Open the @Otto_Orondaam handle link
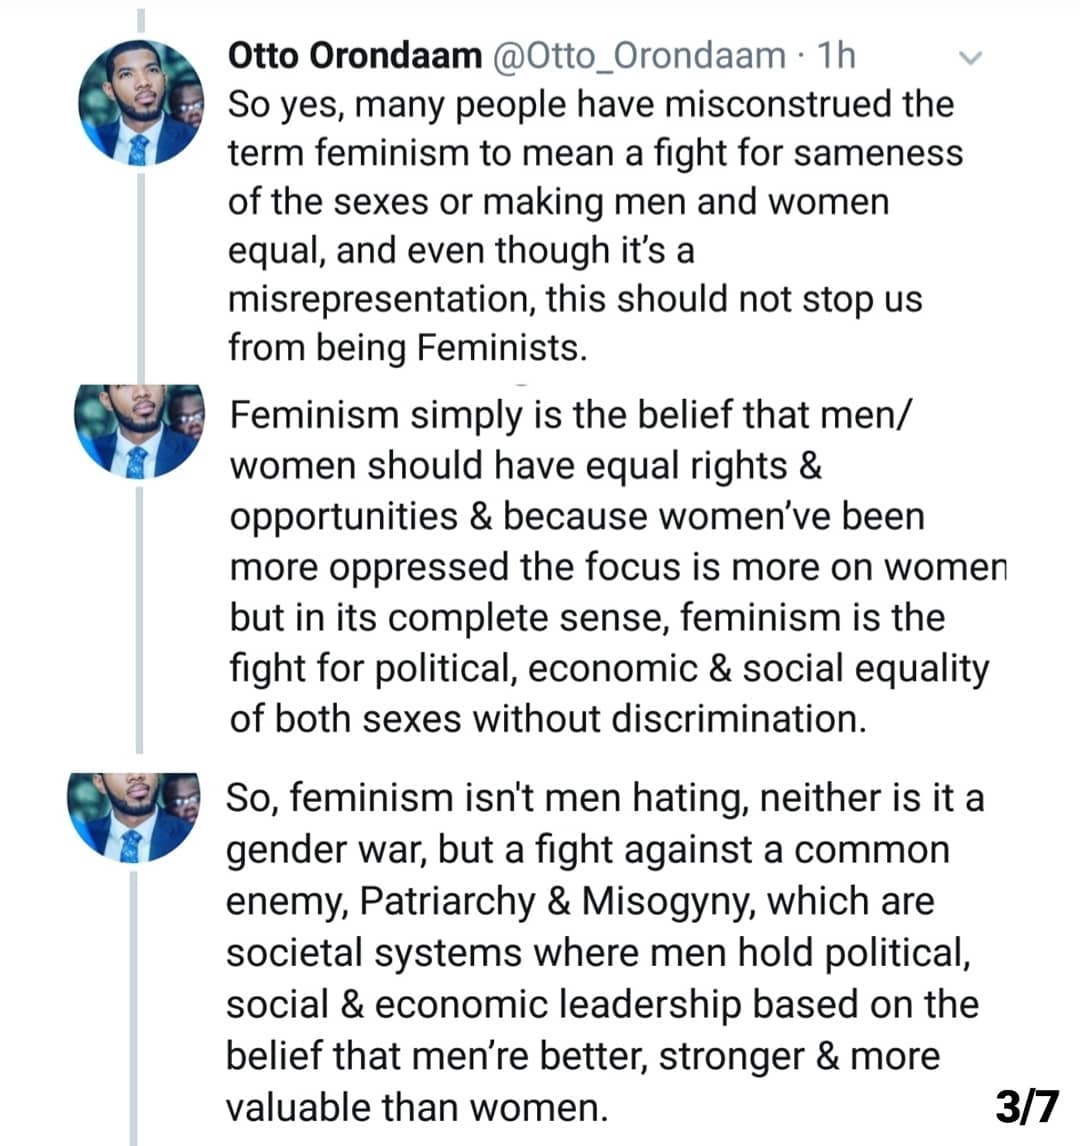The image size is (1080, 1146). [x=639, y=56]
